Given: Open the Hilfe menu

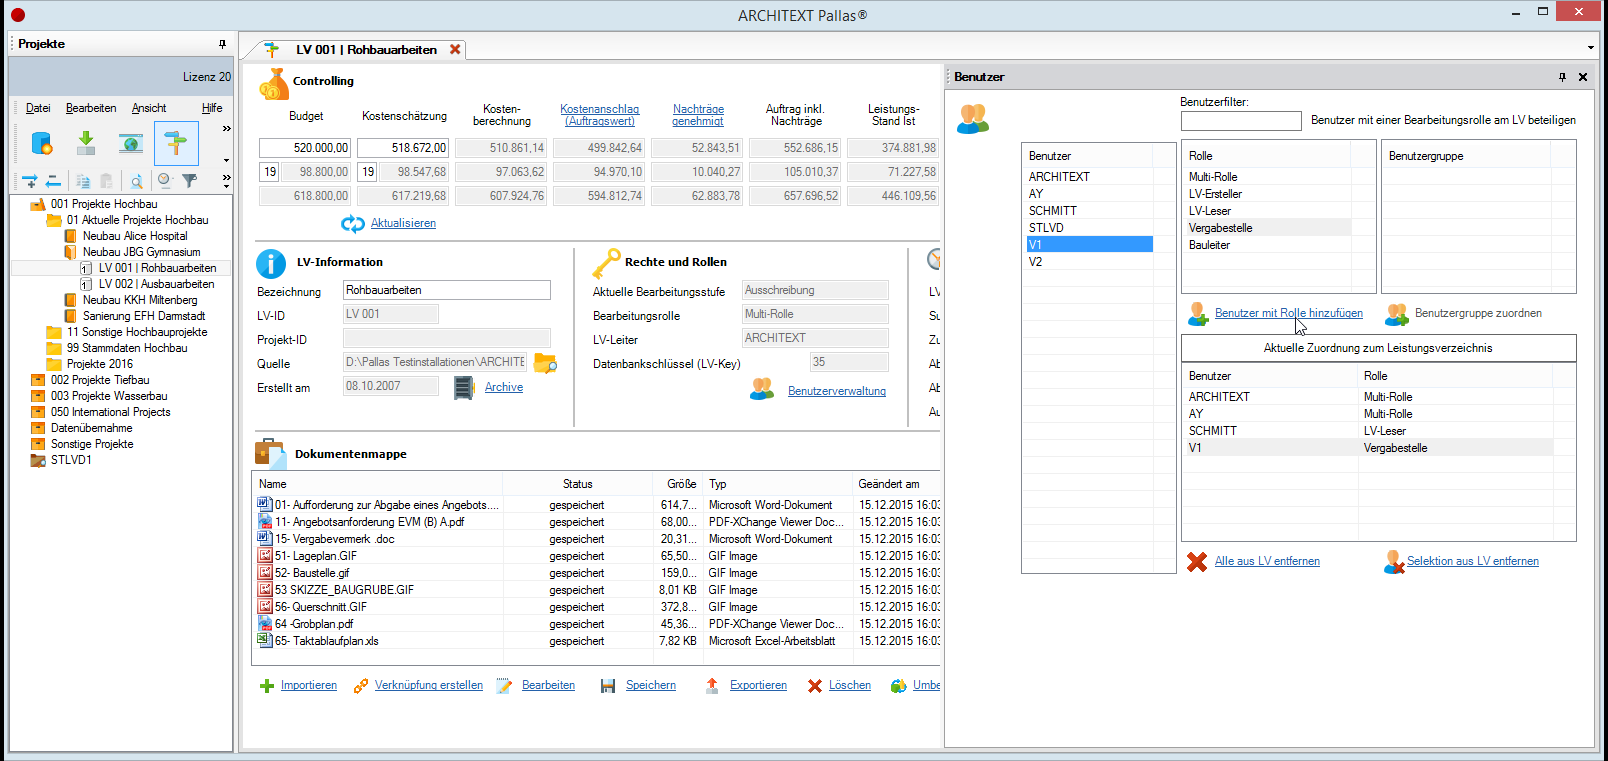Looking at the screenshot, I should click(212, 108).
